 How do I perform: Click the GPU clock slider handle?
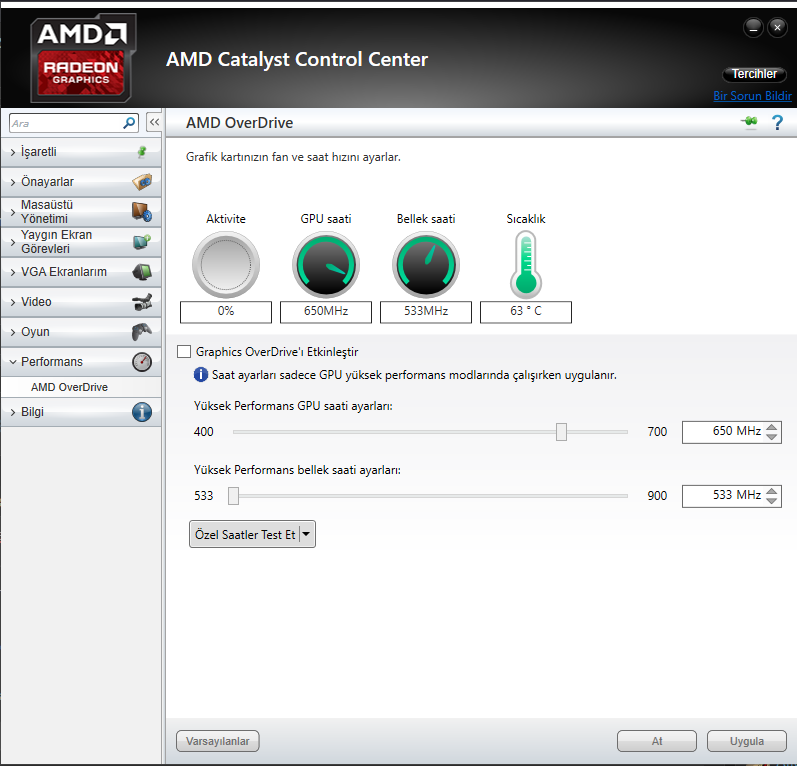point(561,432)
